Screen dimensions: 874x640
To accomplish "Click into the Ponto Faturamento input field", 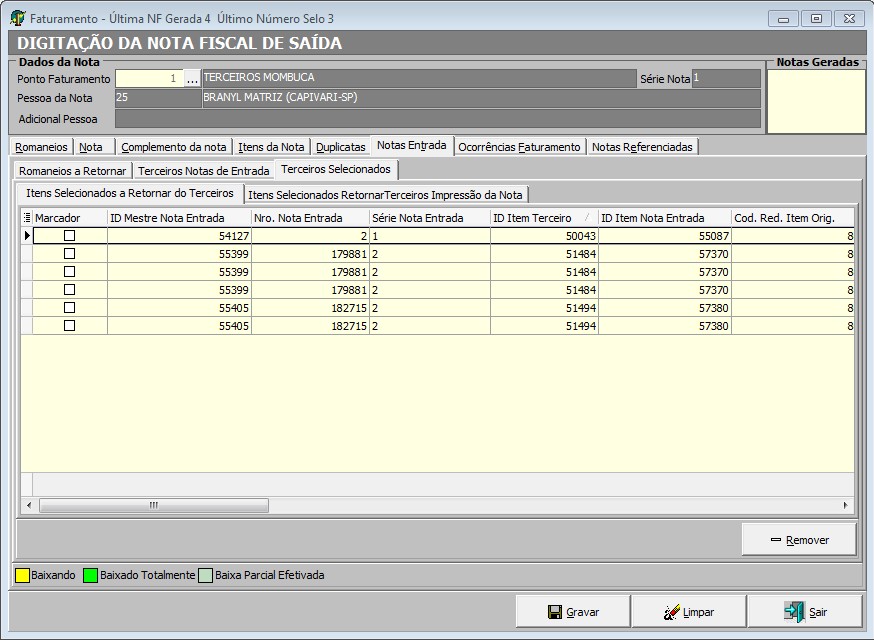I will pos(150,79).
